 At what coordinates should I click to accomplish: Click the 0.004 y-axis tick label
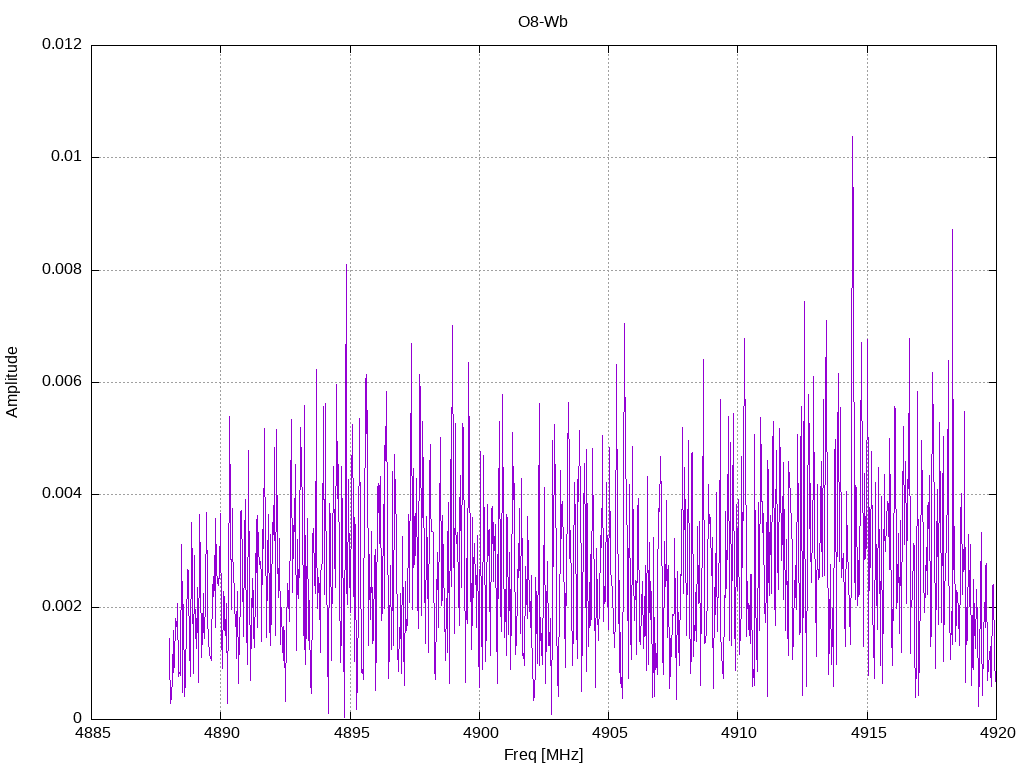coord(62,494)
